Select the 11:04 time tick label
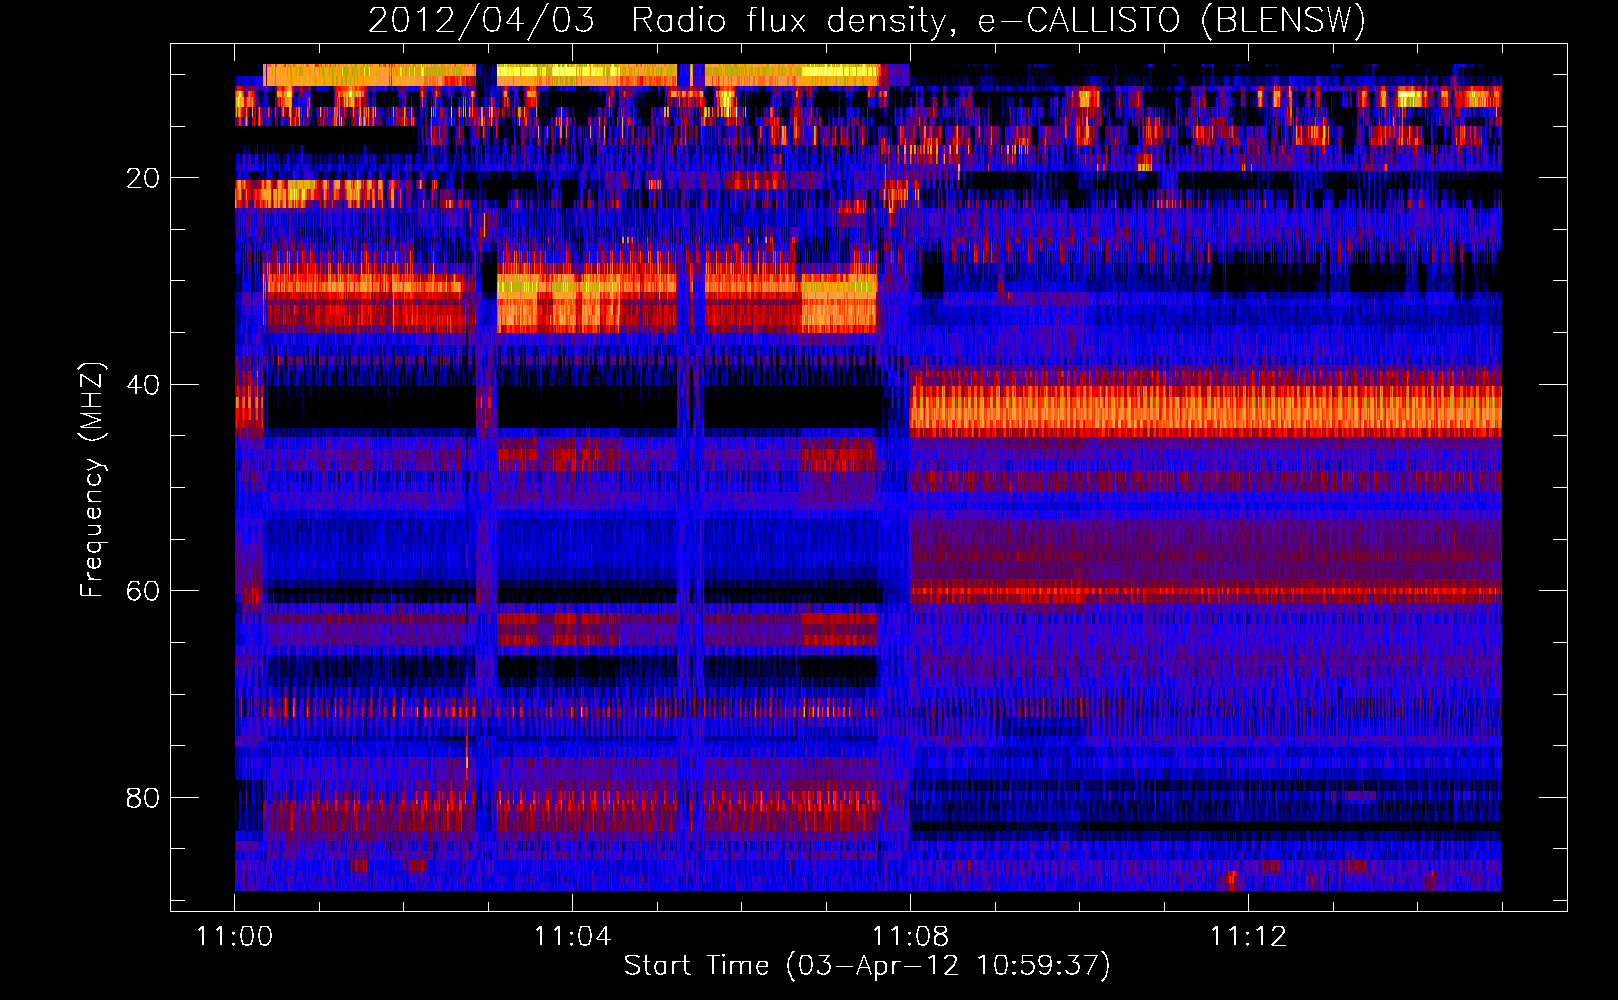 [x=572, y=936]
